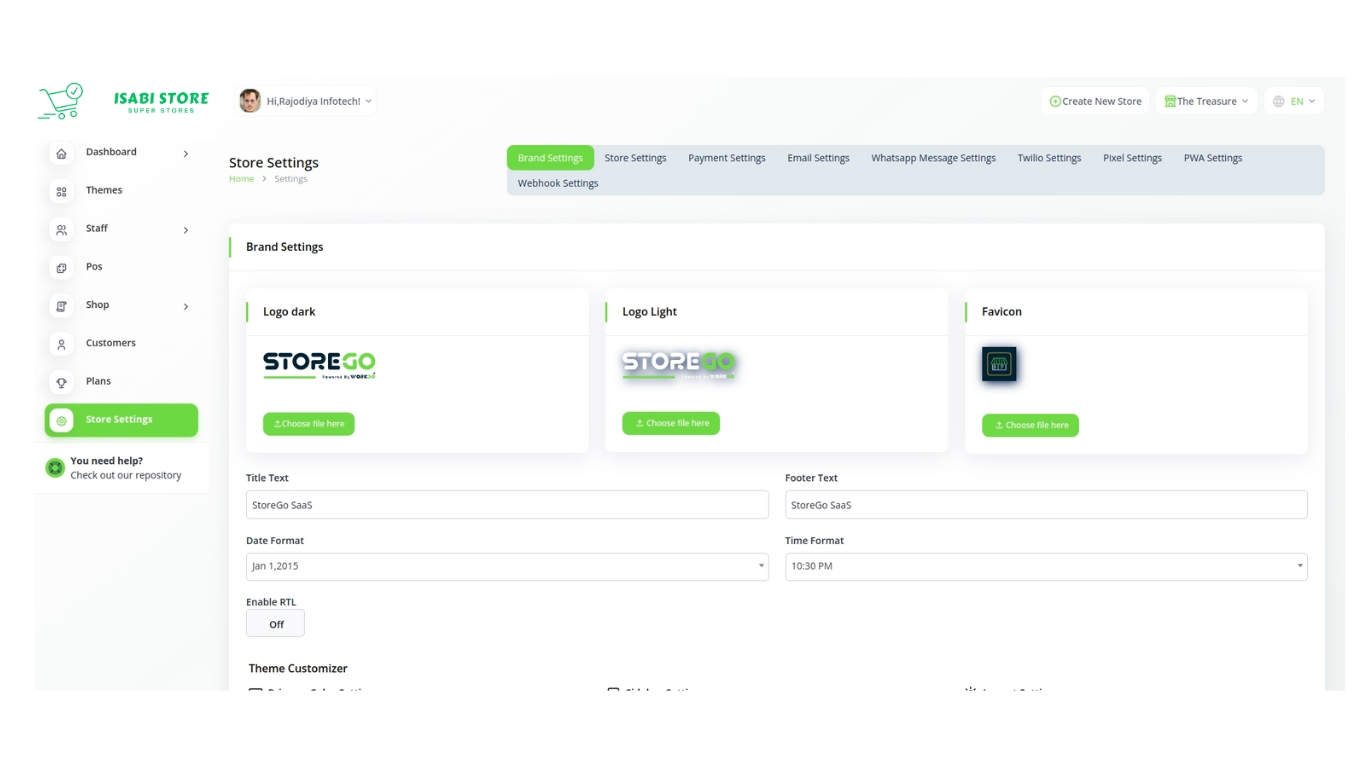Open the Time Format dropdown
1366x768 pixels.
tap(1045, 567)
